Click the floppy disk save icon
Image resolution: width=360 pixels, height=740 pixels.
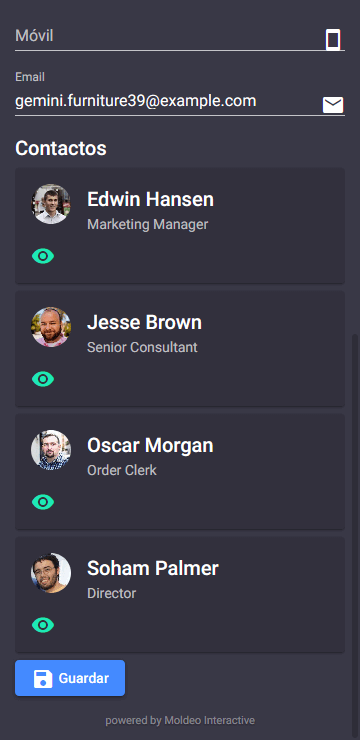point(43,679)
